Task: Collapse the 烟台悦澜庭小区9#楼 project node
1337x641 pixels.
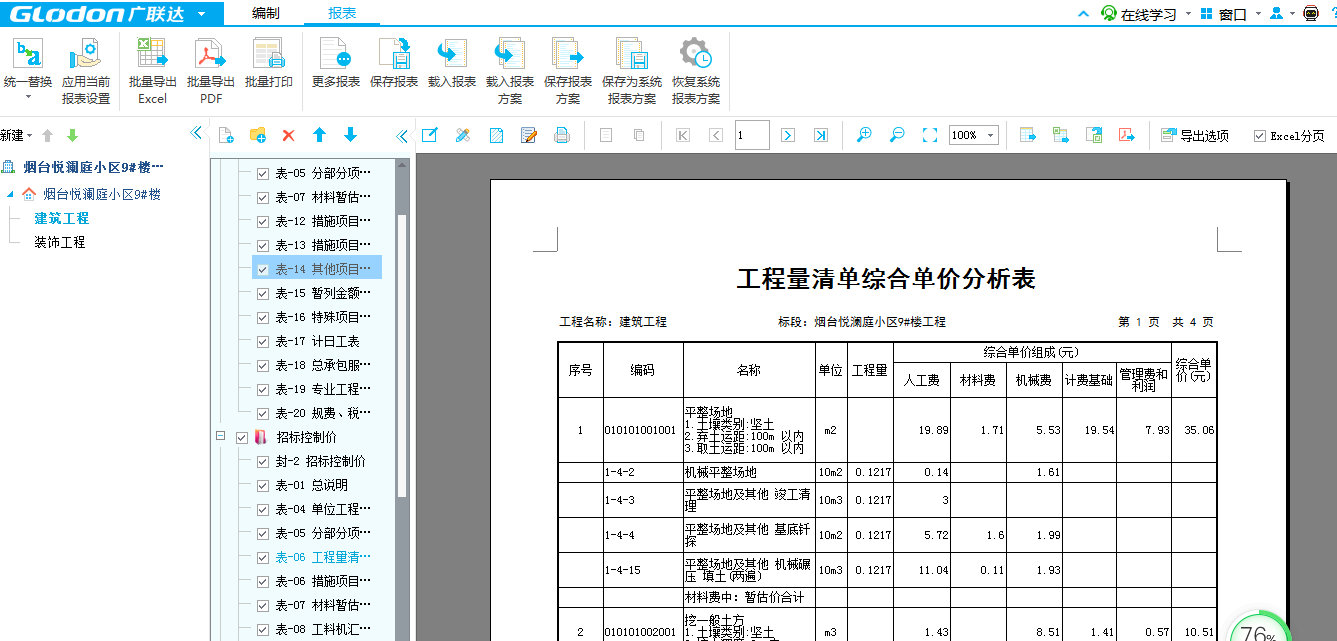Action: click(x=11, y=194)
